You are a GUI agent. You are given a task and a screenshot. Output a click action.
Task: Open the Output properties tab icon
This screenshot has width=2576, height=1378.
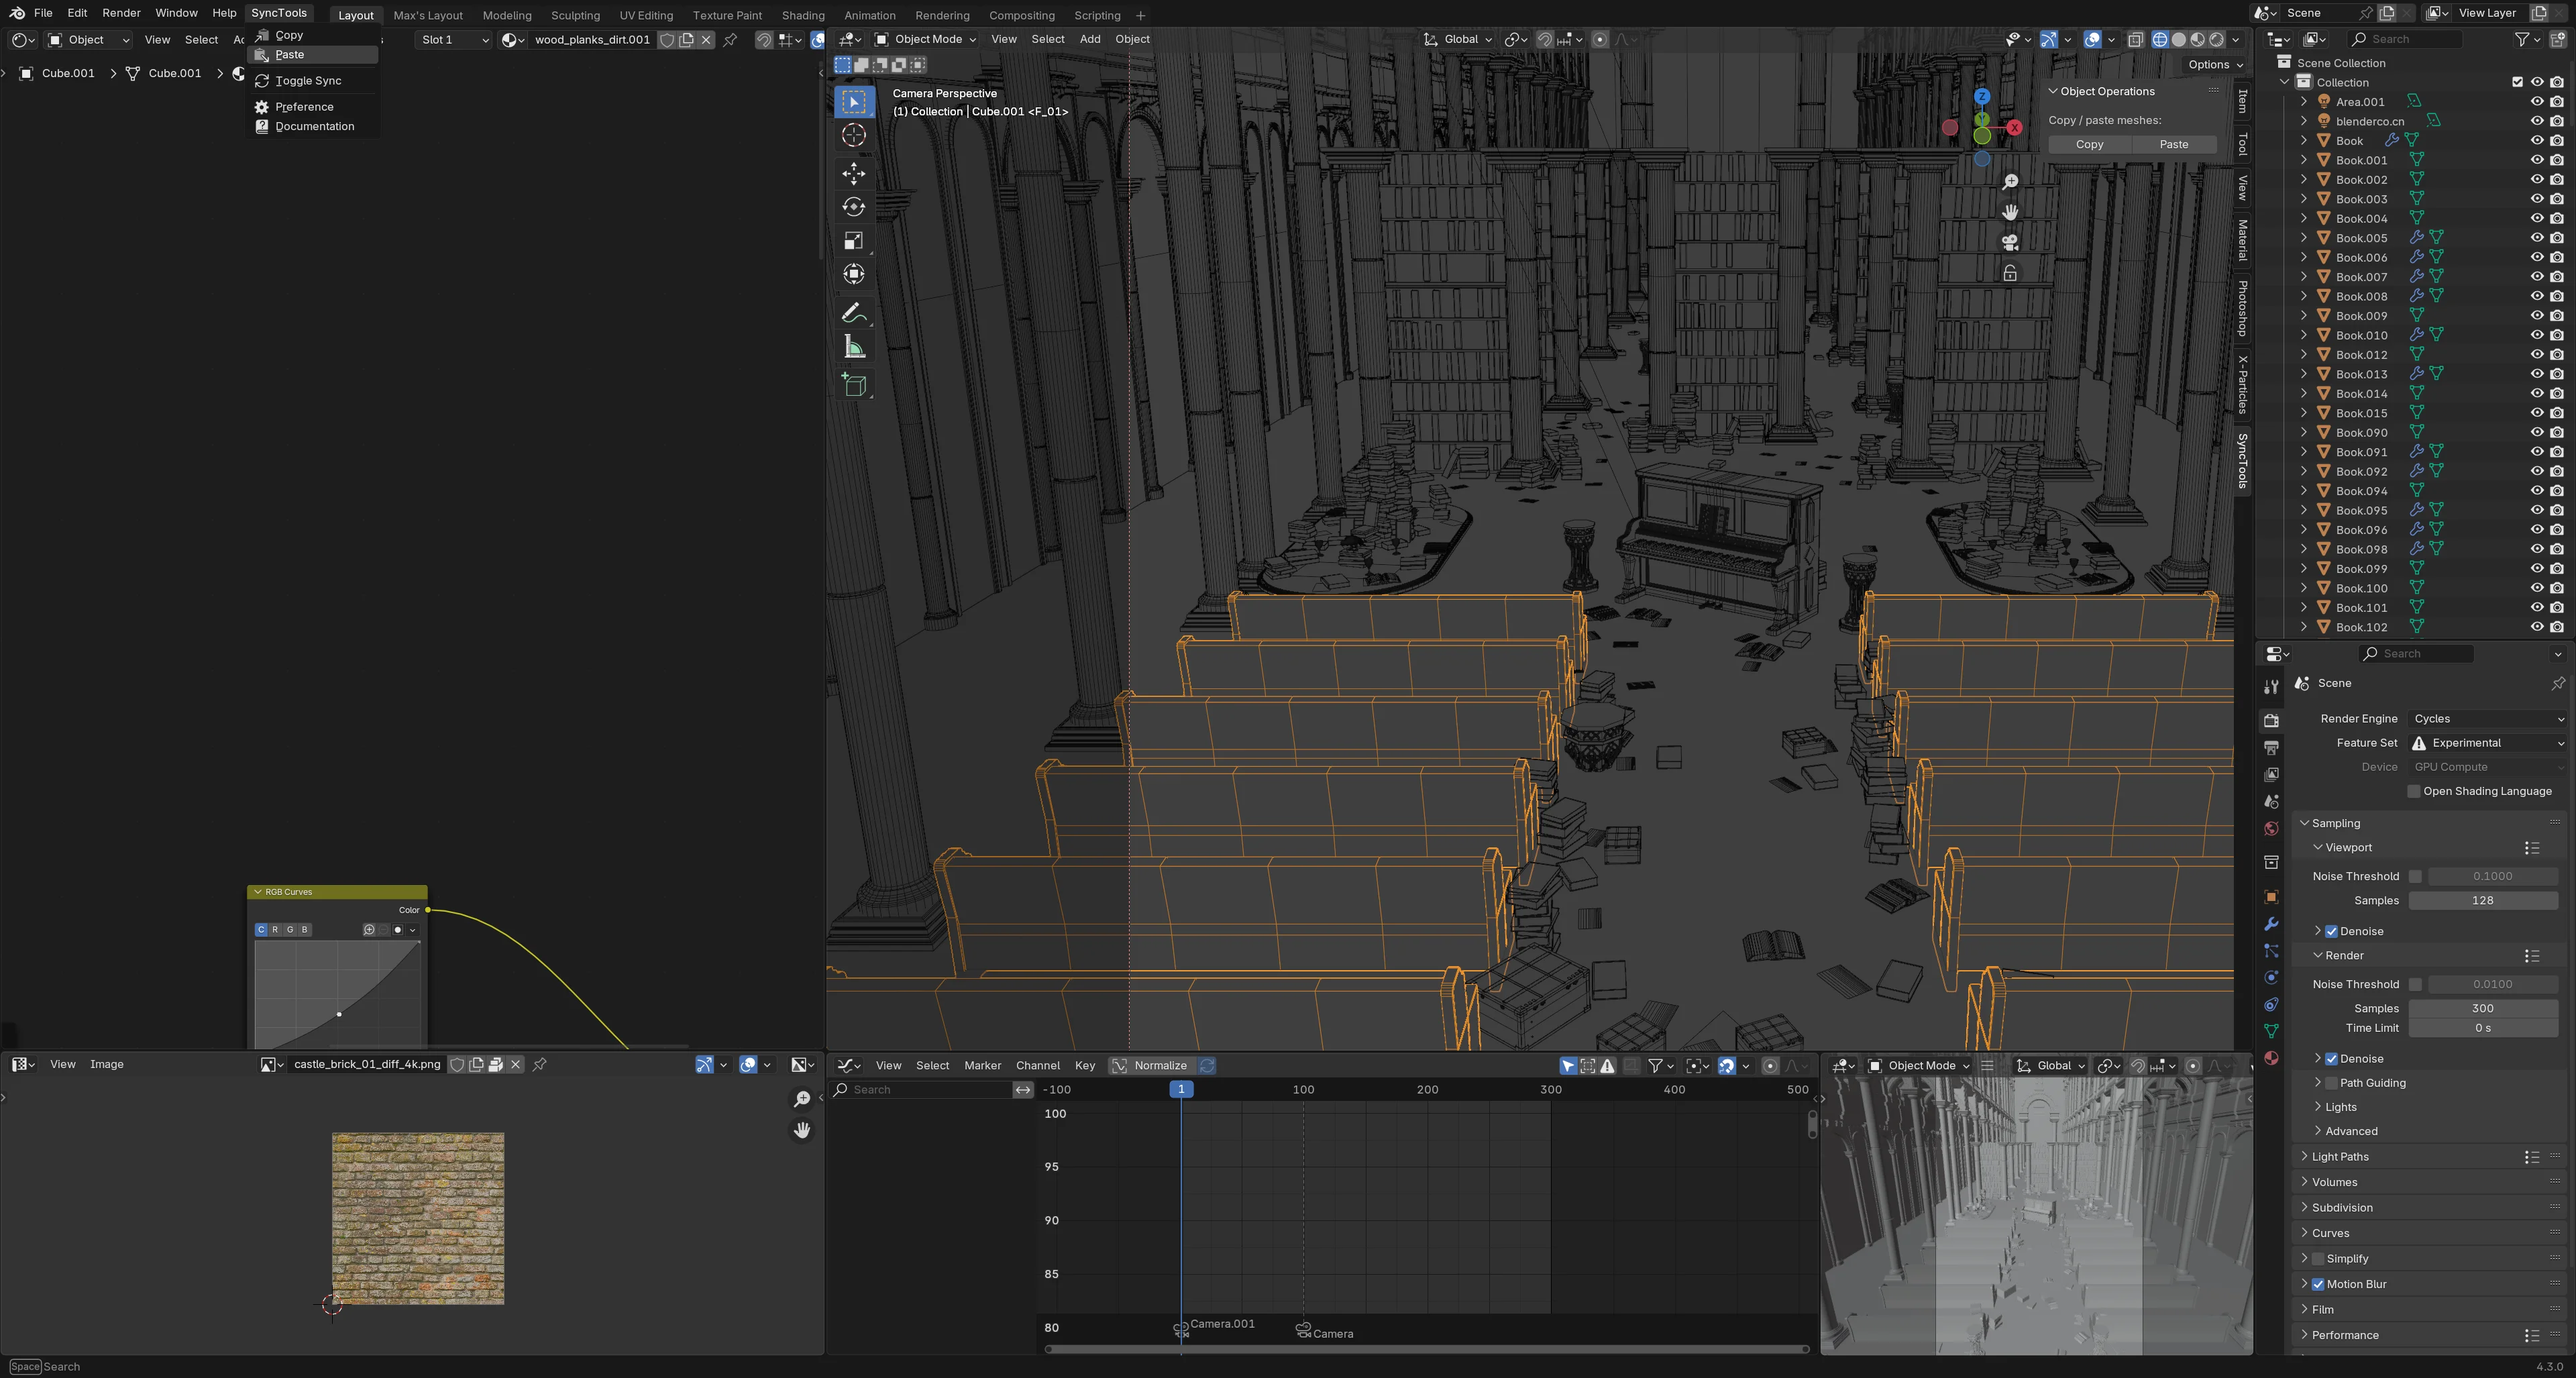[2271, 747]
